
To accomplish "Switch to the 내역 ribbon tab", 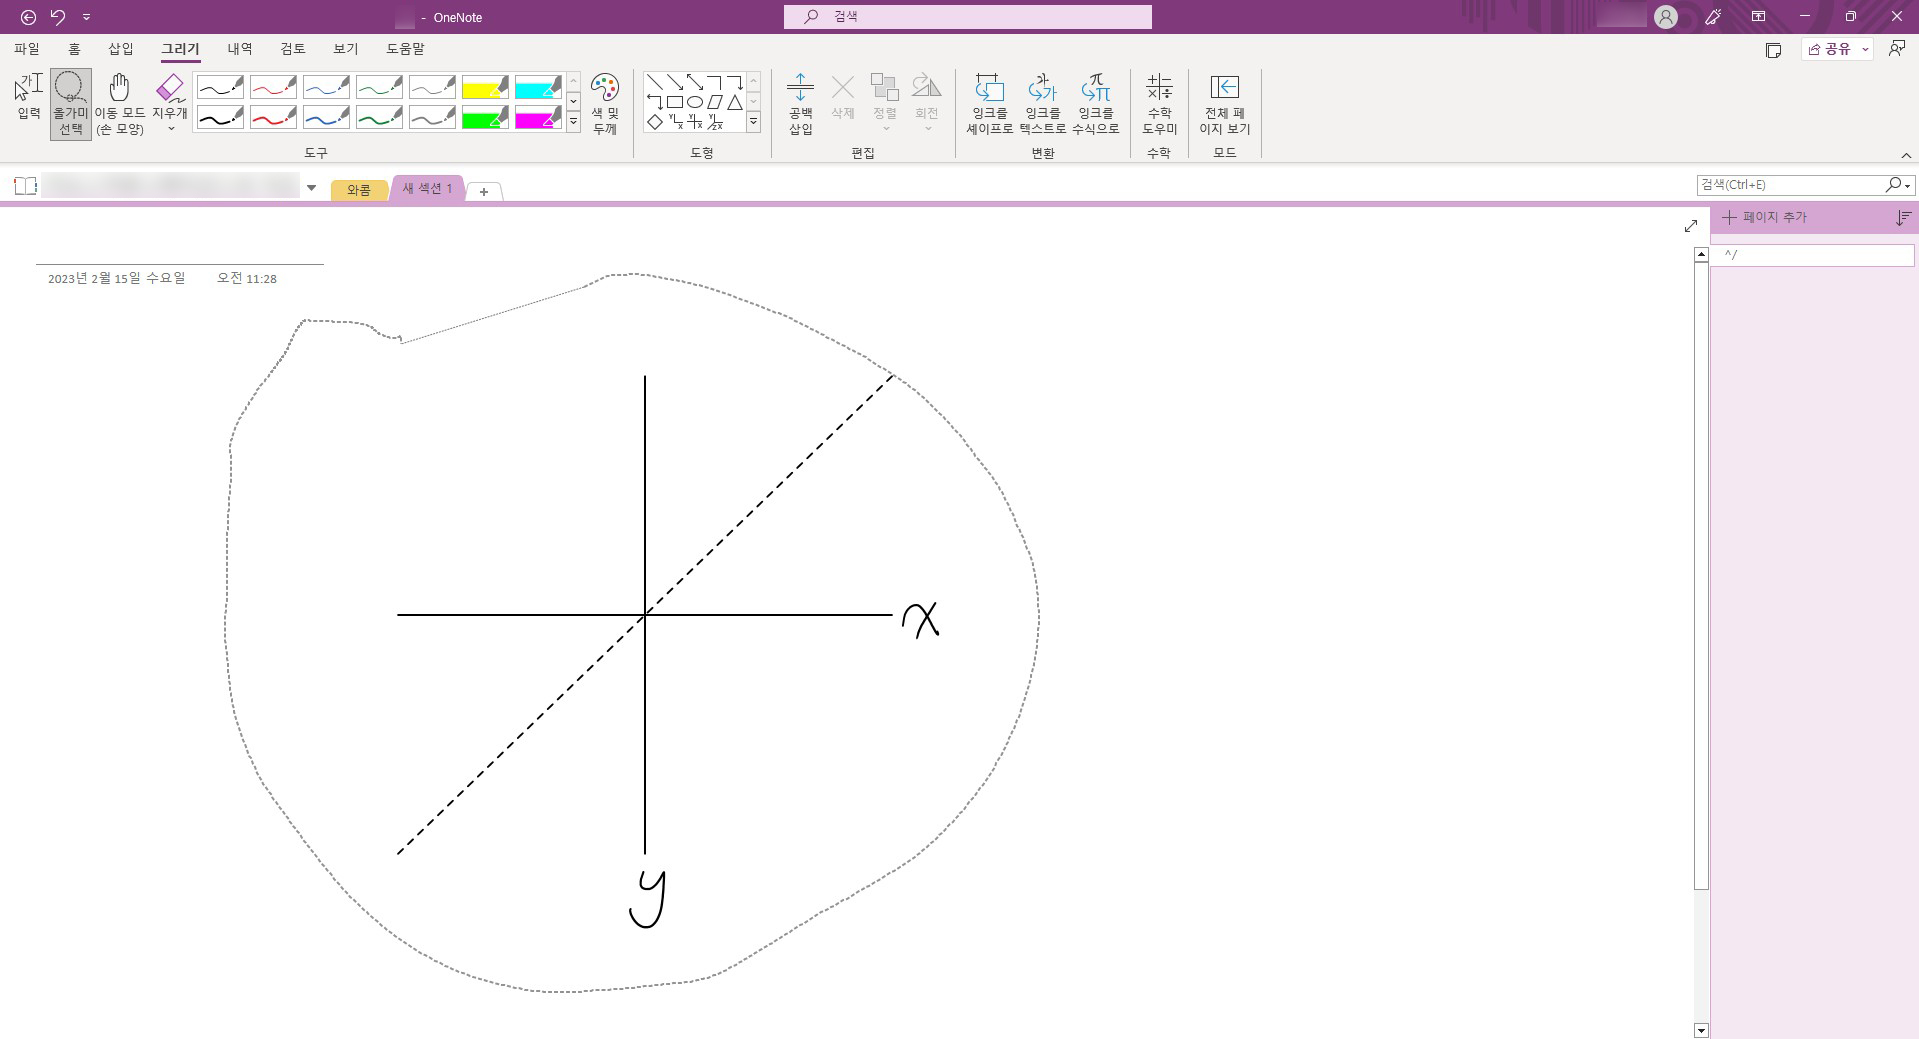I will [x=240, y=48].
